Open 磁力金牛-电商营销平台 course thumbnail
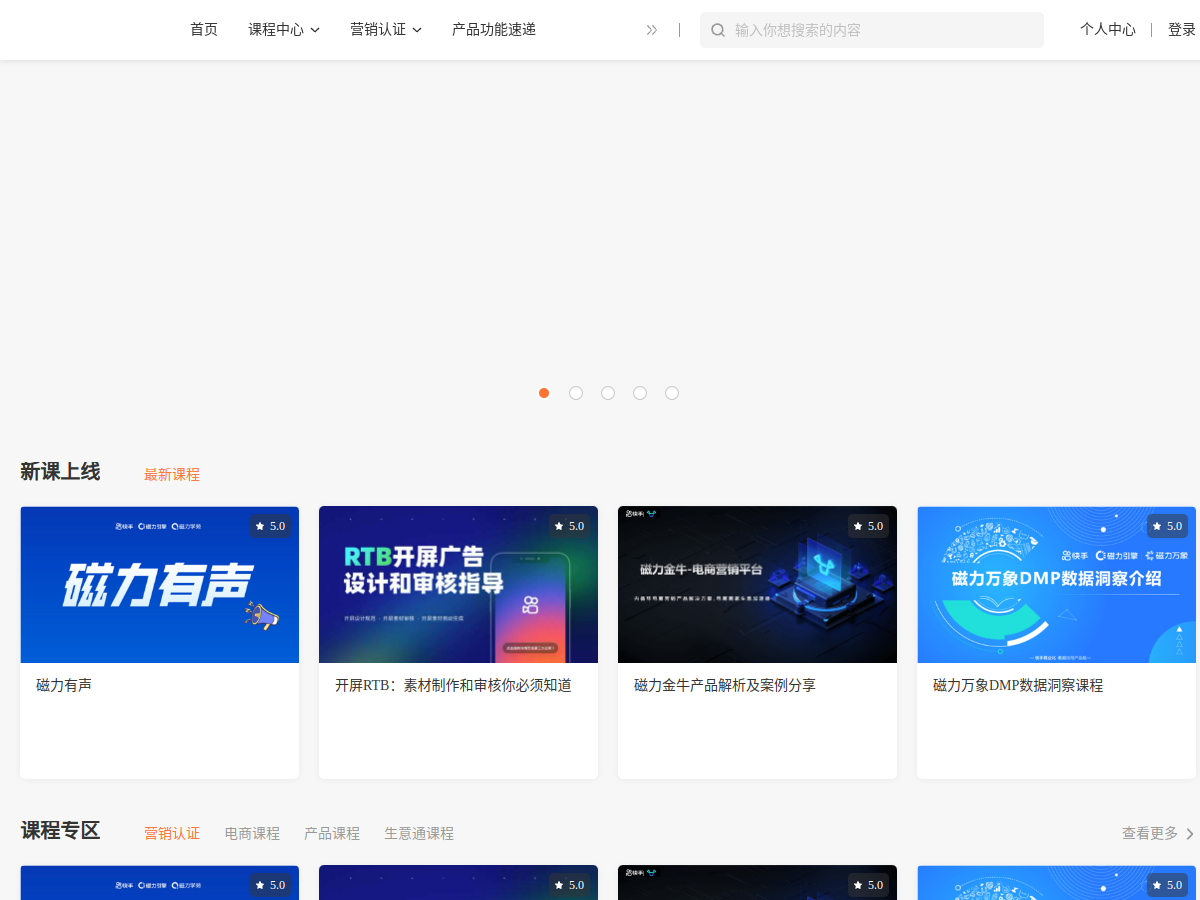The height and width of the screenshot is (900, 1200). (757, 585)
